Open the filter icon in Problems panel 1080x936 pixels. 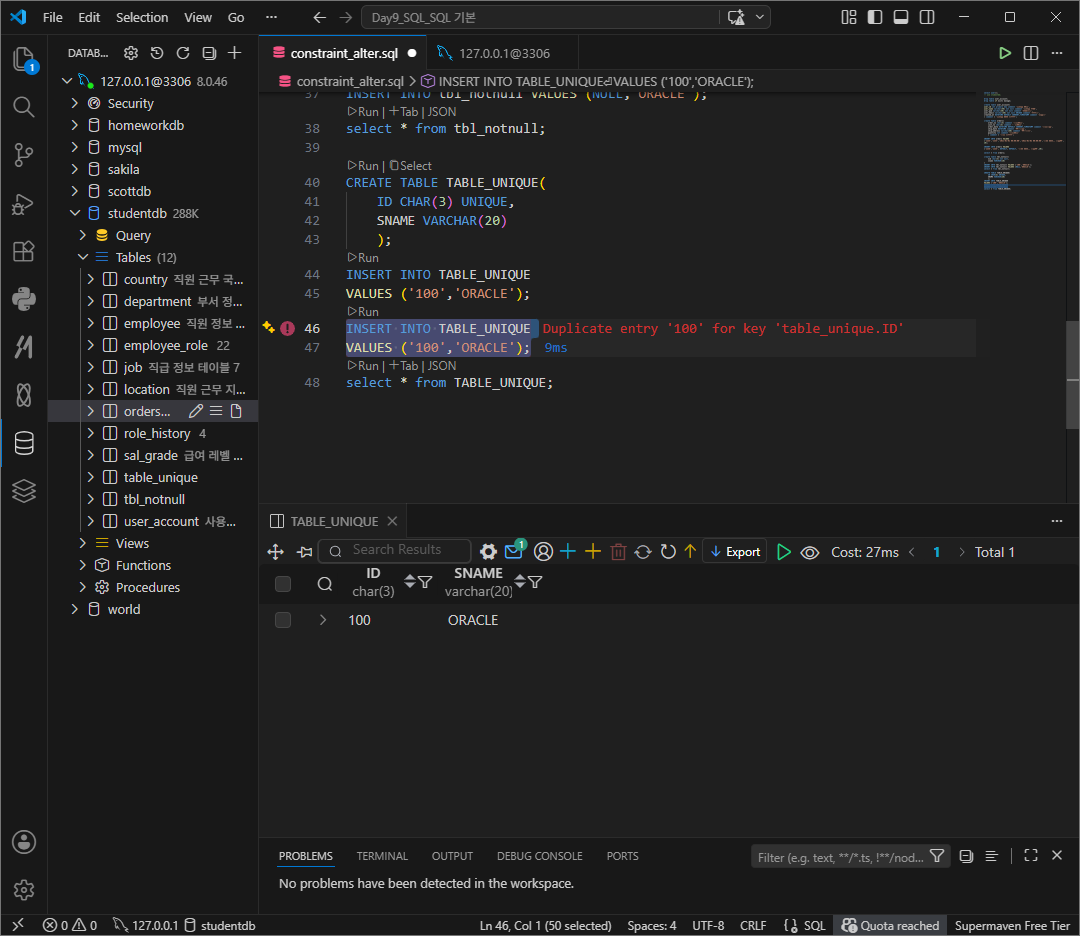pyautogui.click(x=937, y=856)
